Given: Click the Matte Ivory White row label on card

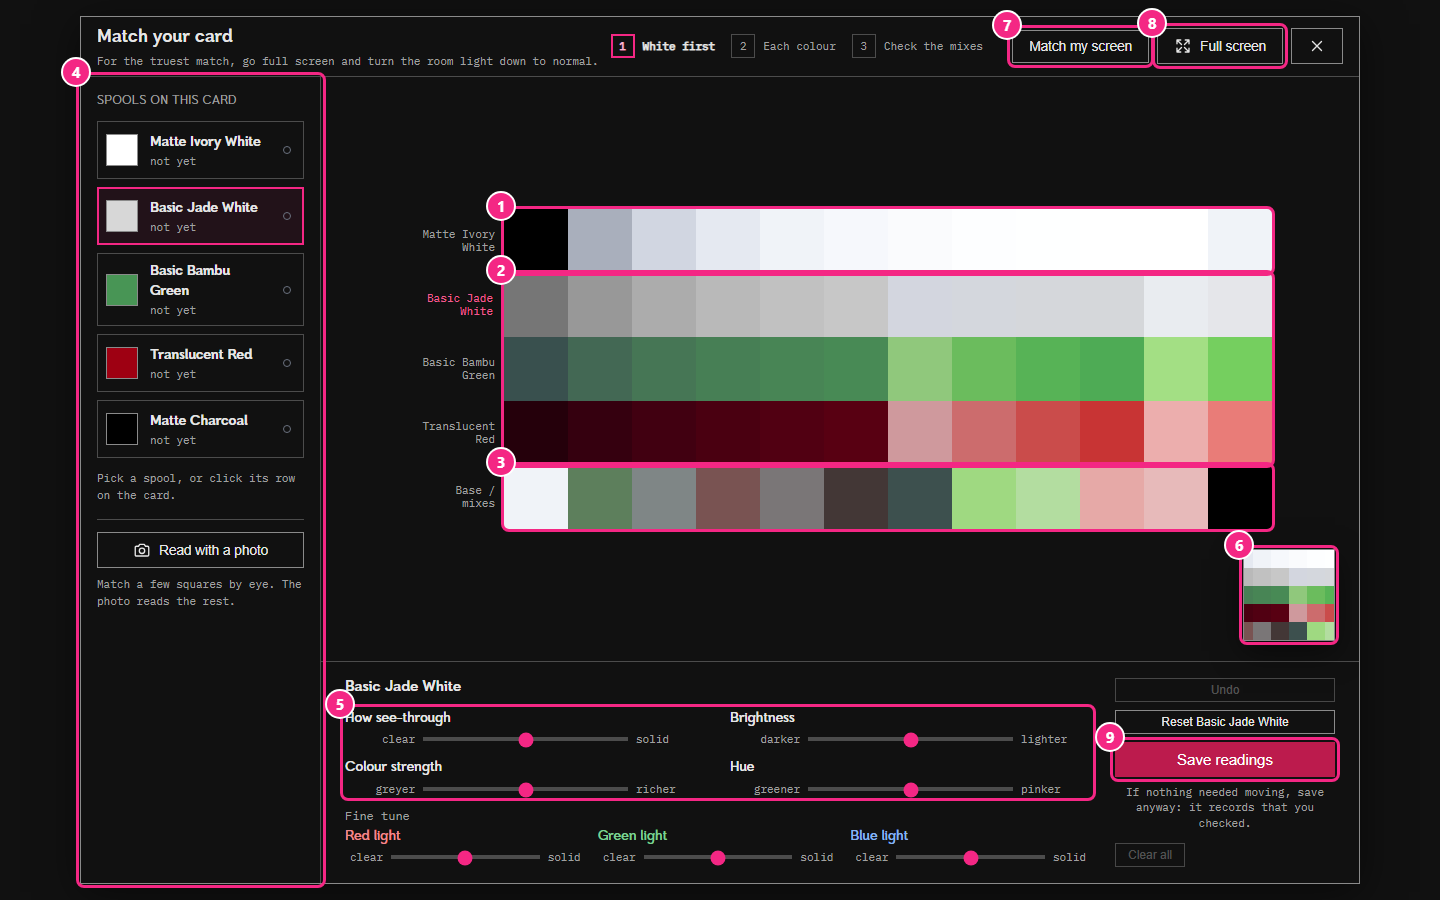Looking at the screenshot, I should point(458,241).
